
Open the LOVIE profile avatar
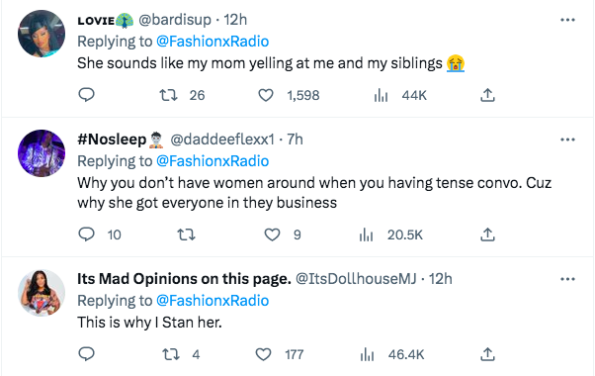(x=41, y=33)
